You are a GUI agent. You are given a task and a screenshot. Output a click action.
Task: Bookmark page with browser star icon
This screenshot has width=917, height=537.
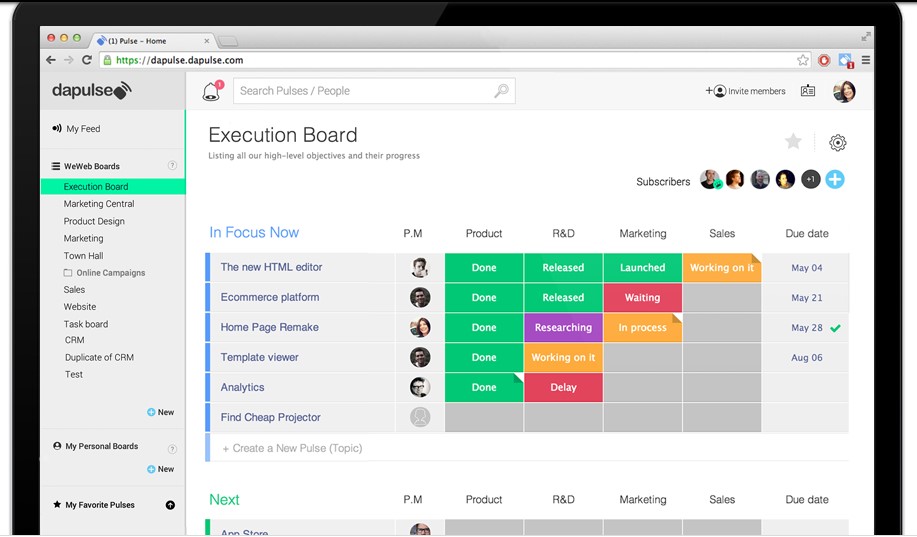[803, 60]
